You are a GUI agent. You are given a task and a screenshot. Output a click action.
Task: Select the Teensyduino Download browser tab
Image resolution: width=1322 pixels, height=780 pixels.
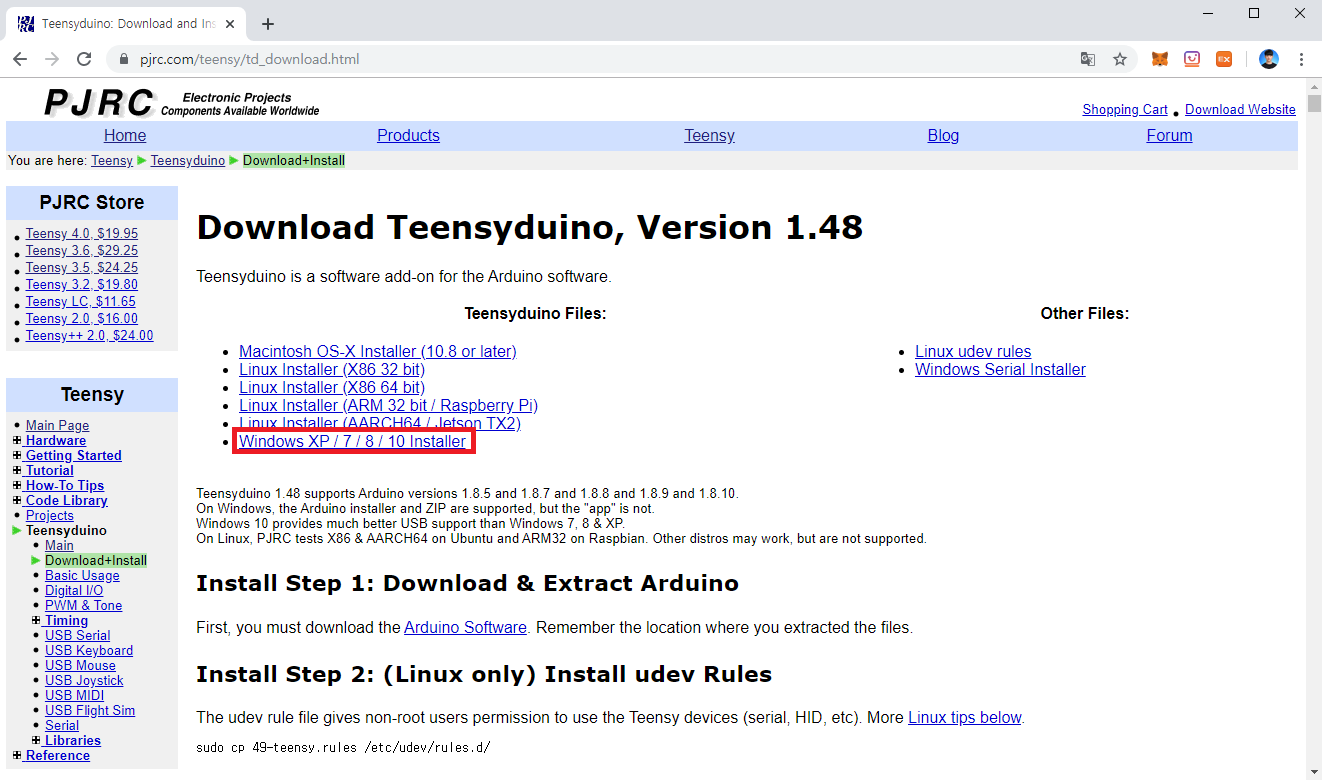click(x=128, y=24)
